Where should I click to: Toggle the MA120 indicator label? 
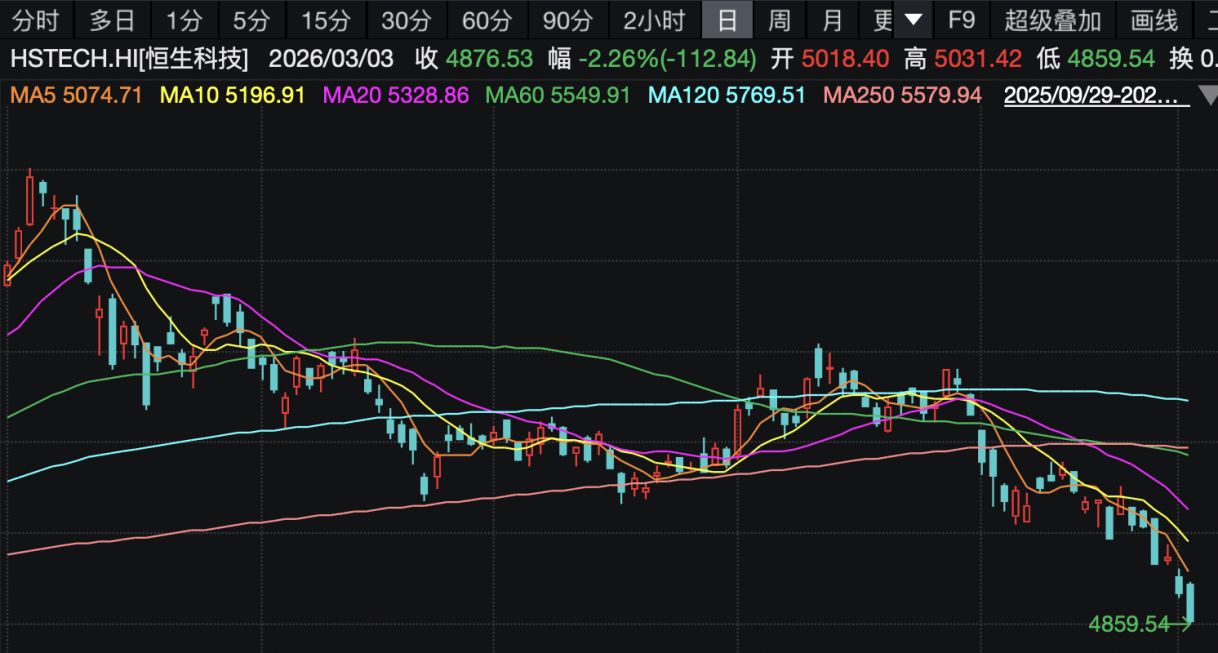727,96
